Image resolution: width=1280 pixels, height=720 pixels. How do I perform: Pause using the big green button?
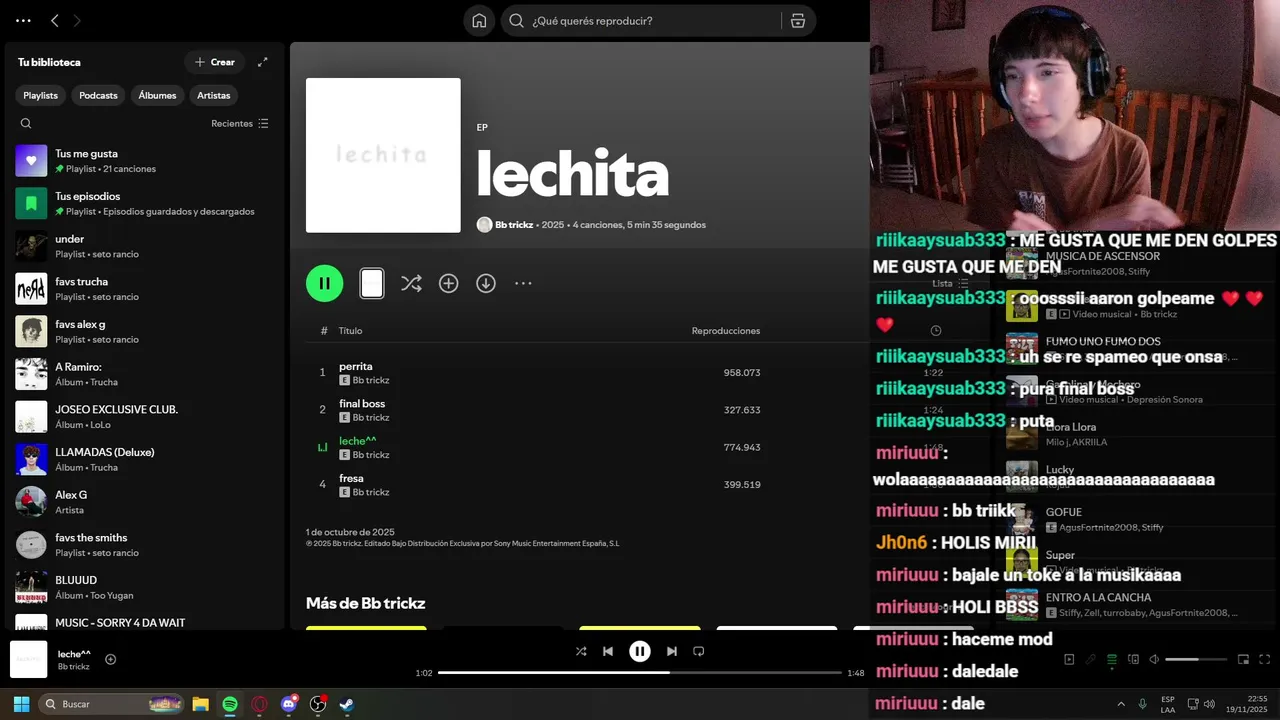[x=324, y=283]
